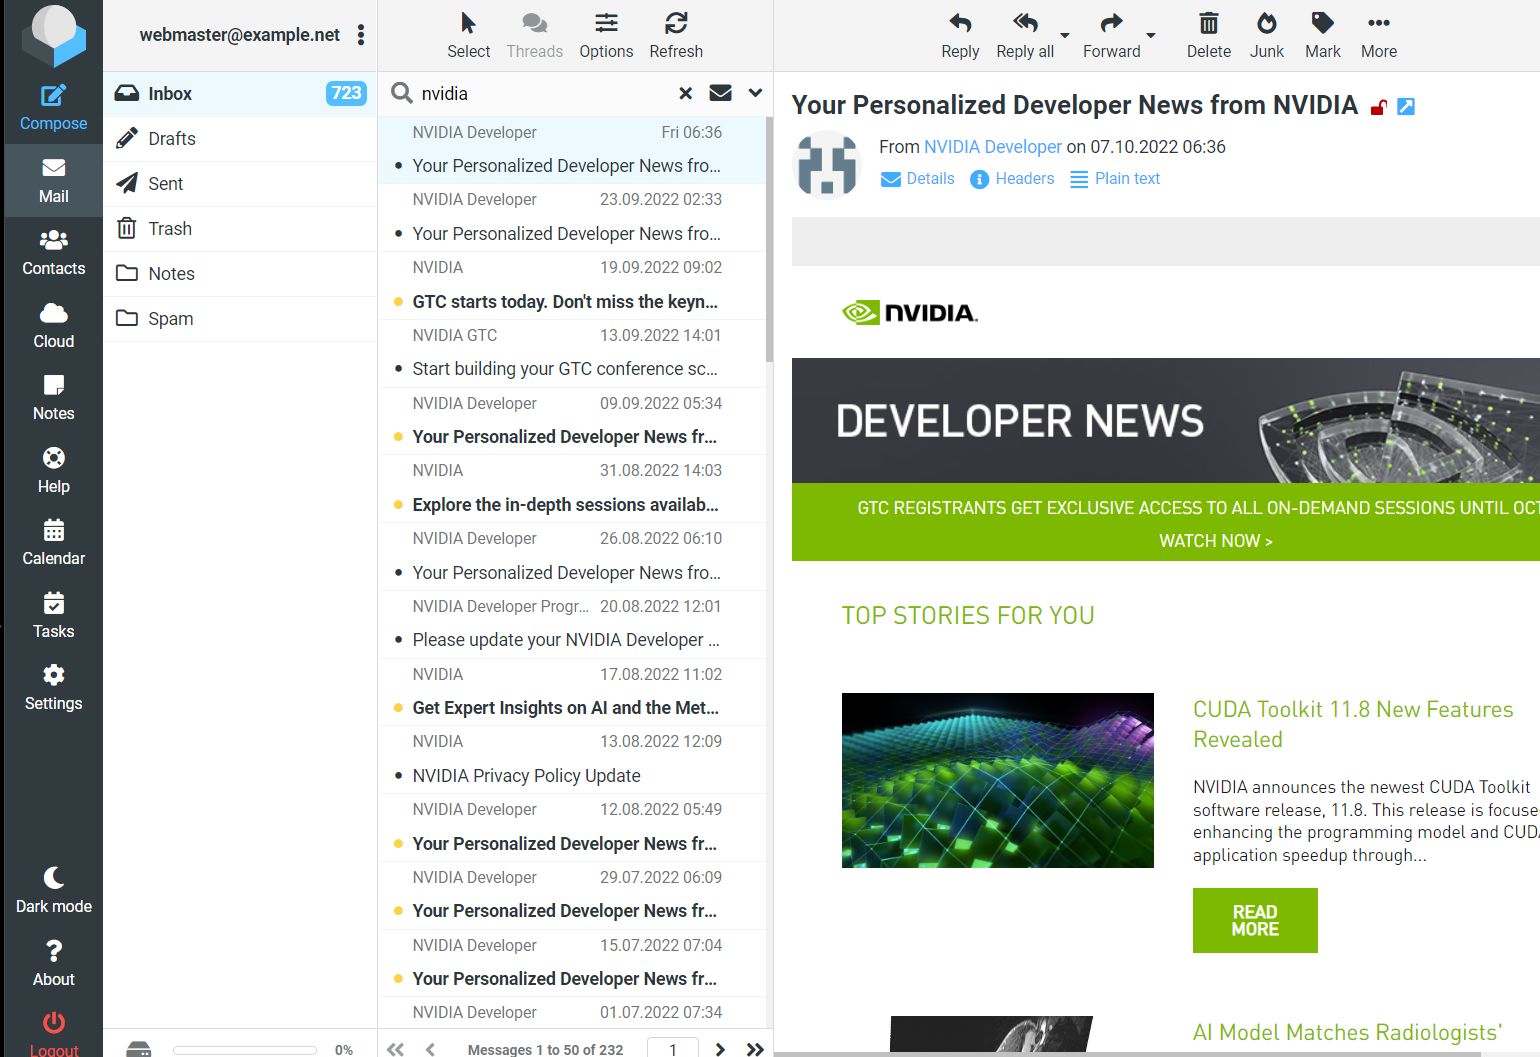Open the Tasks app
This screenshot has width=1540, height=1057.
click(53, 616)
